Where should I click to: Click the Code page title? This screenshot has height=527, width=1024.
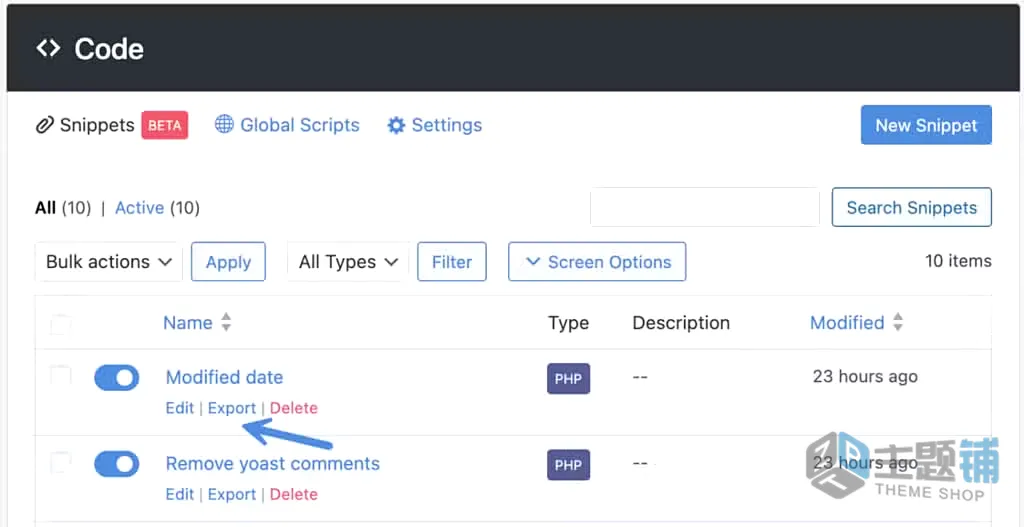tap(109, 49)
